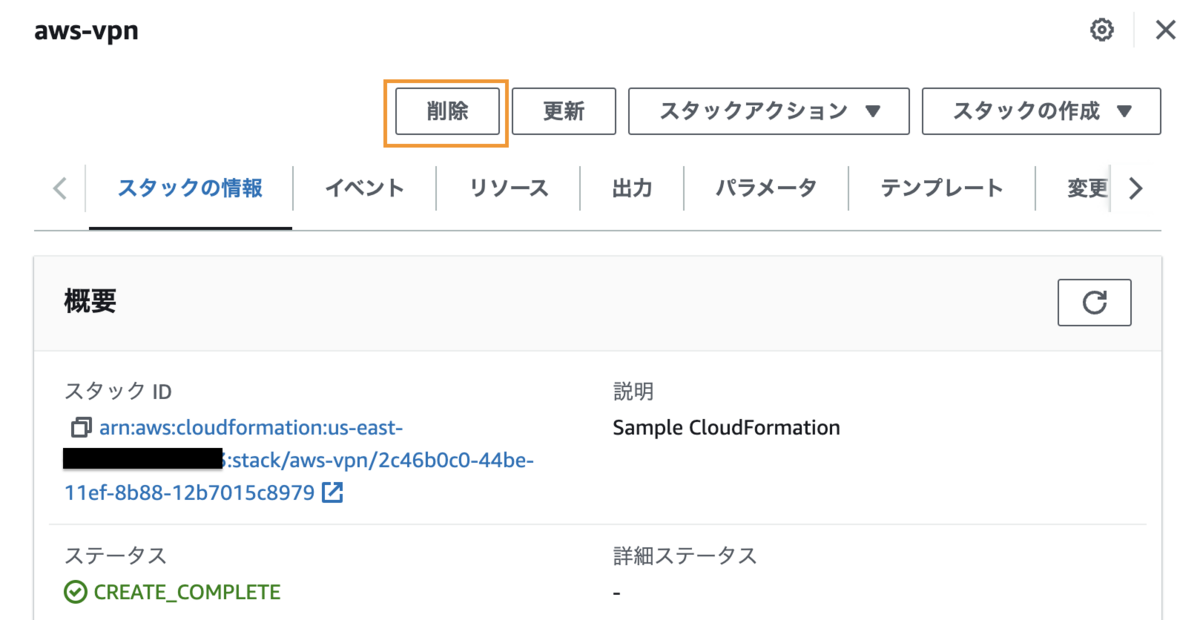
Task: Click the refresh icon in the 概要 section
Action: coord(1094,302)
